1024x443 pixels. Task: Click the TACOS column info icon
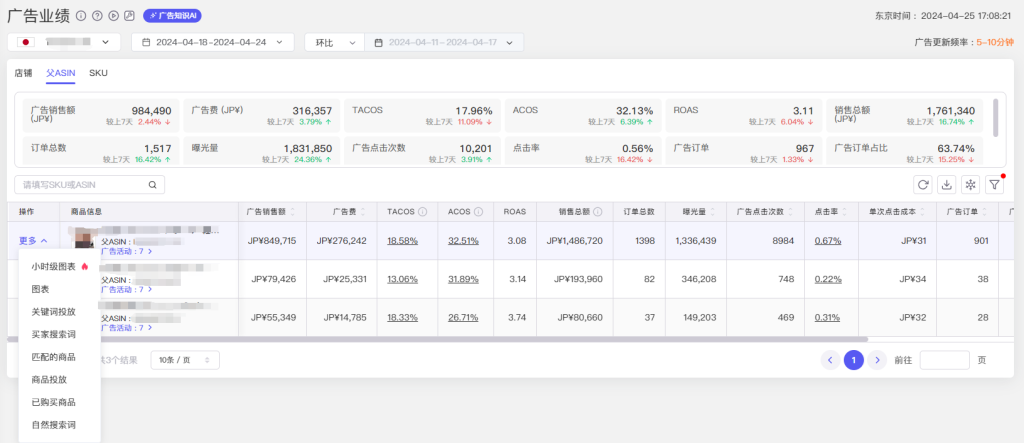pos(423,212)
